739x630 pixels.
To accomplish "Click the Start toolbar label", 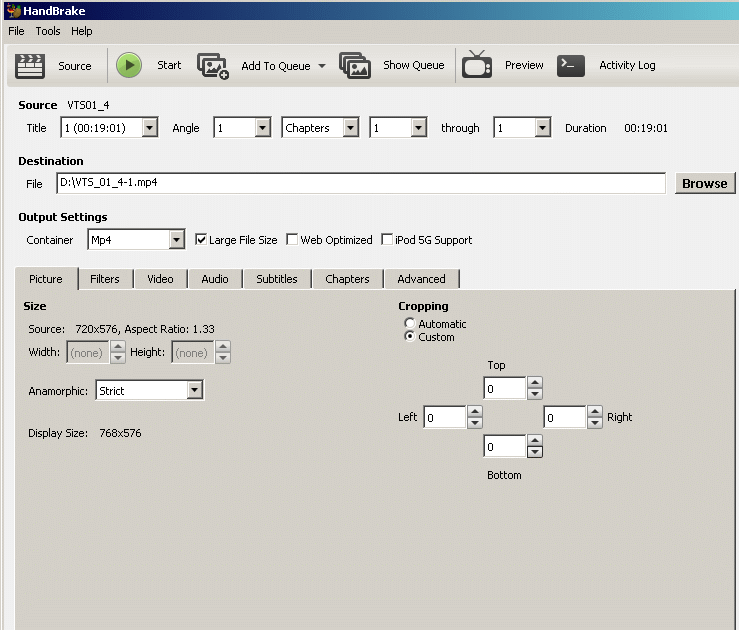I will 169,65.
